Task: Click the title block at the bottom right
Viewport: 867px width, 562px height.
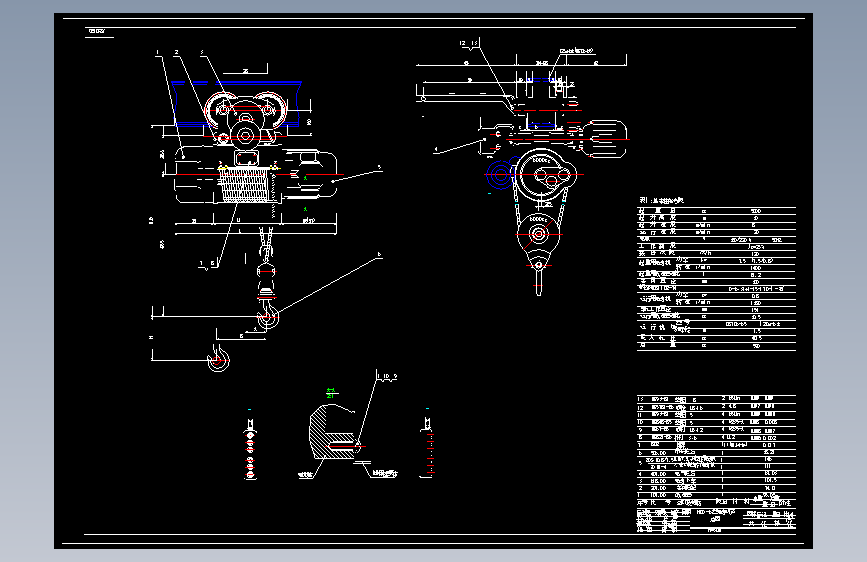Action: click(x=716, y=520)
